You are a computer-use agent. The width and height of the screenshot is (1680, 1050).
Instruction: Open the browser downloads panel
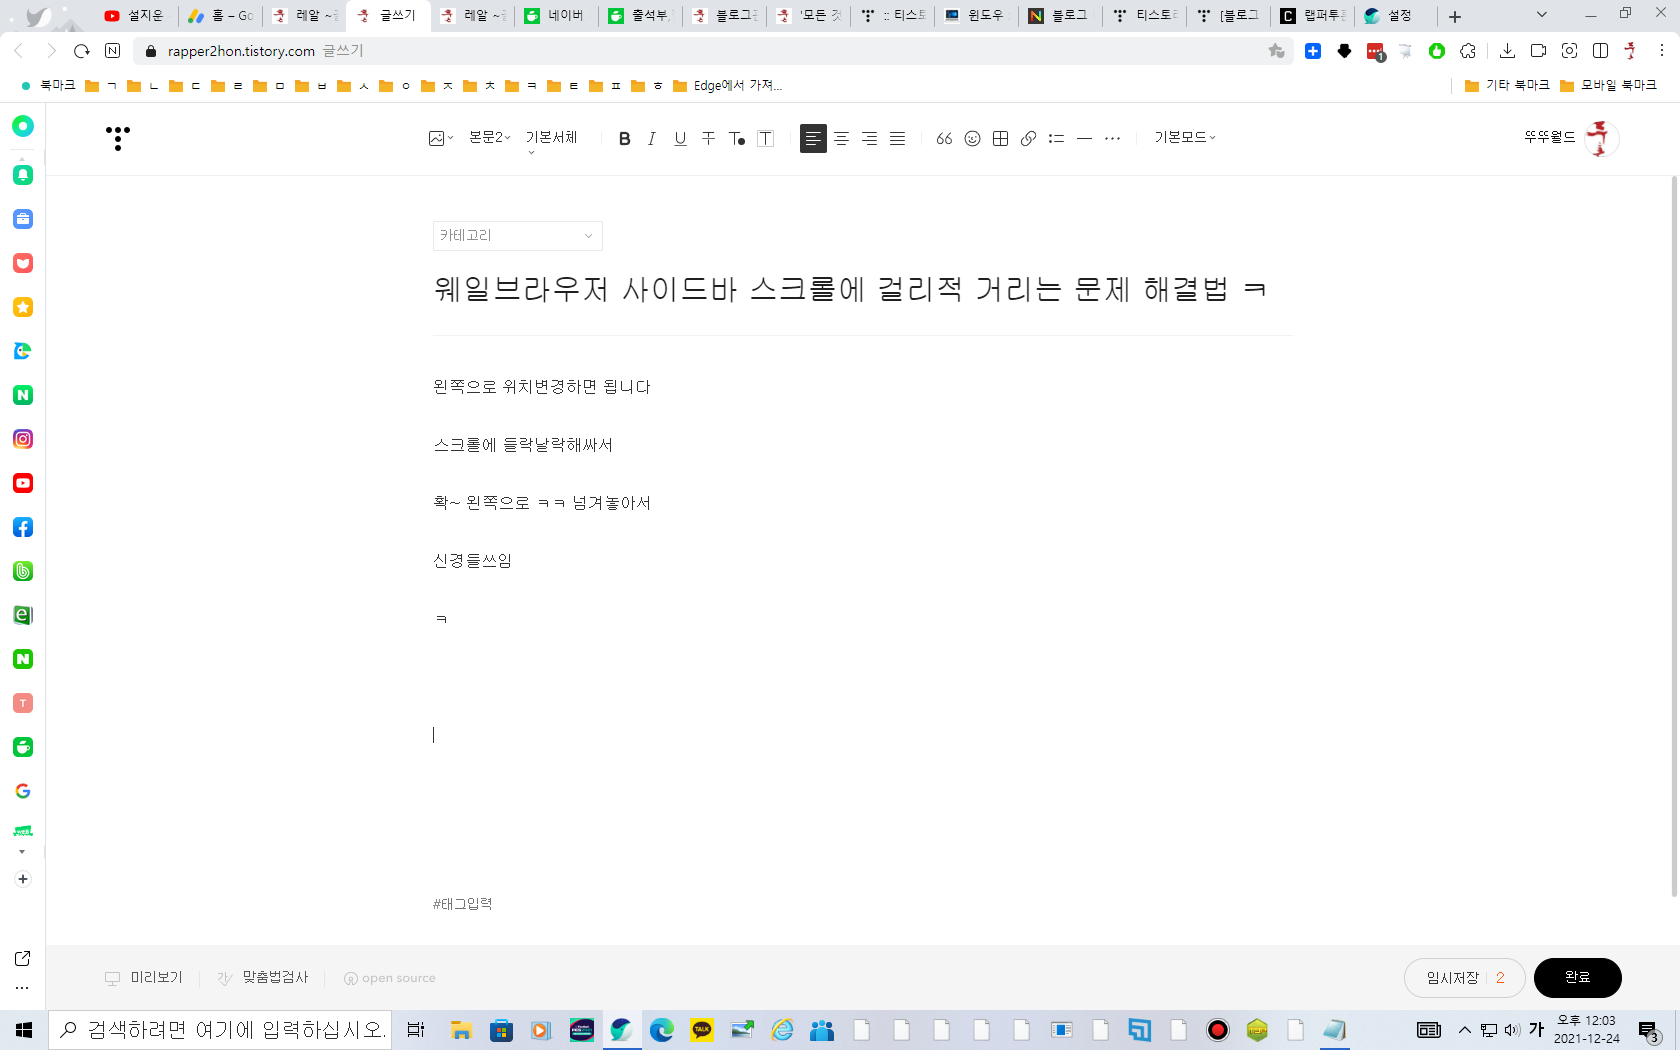[1508, 51]
